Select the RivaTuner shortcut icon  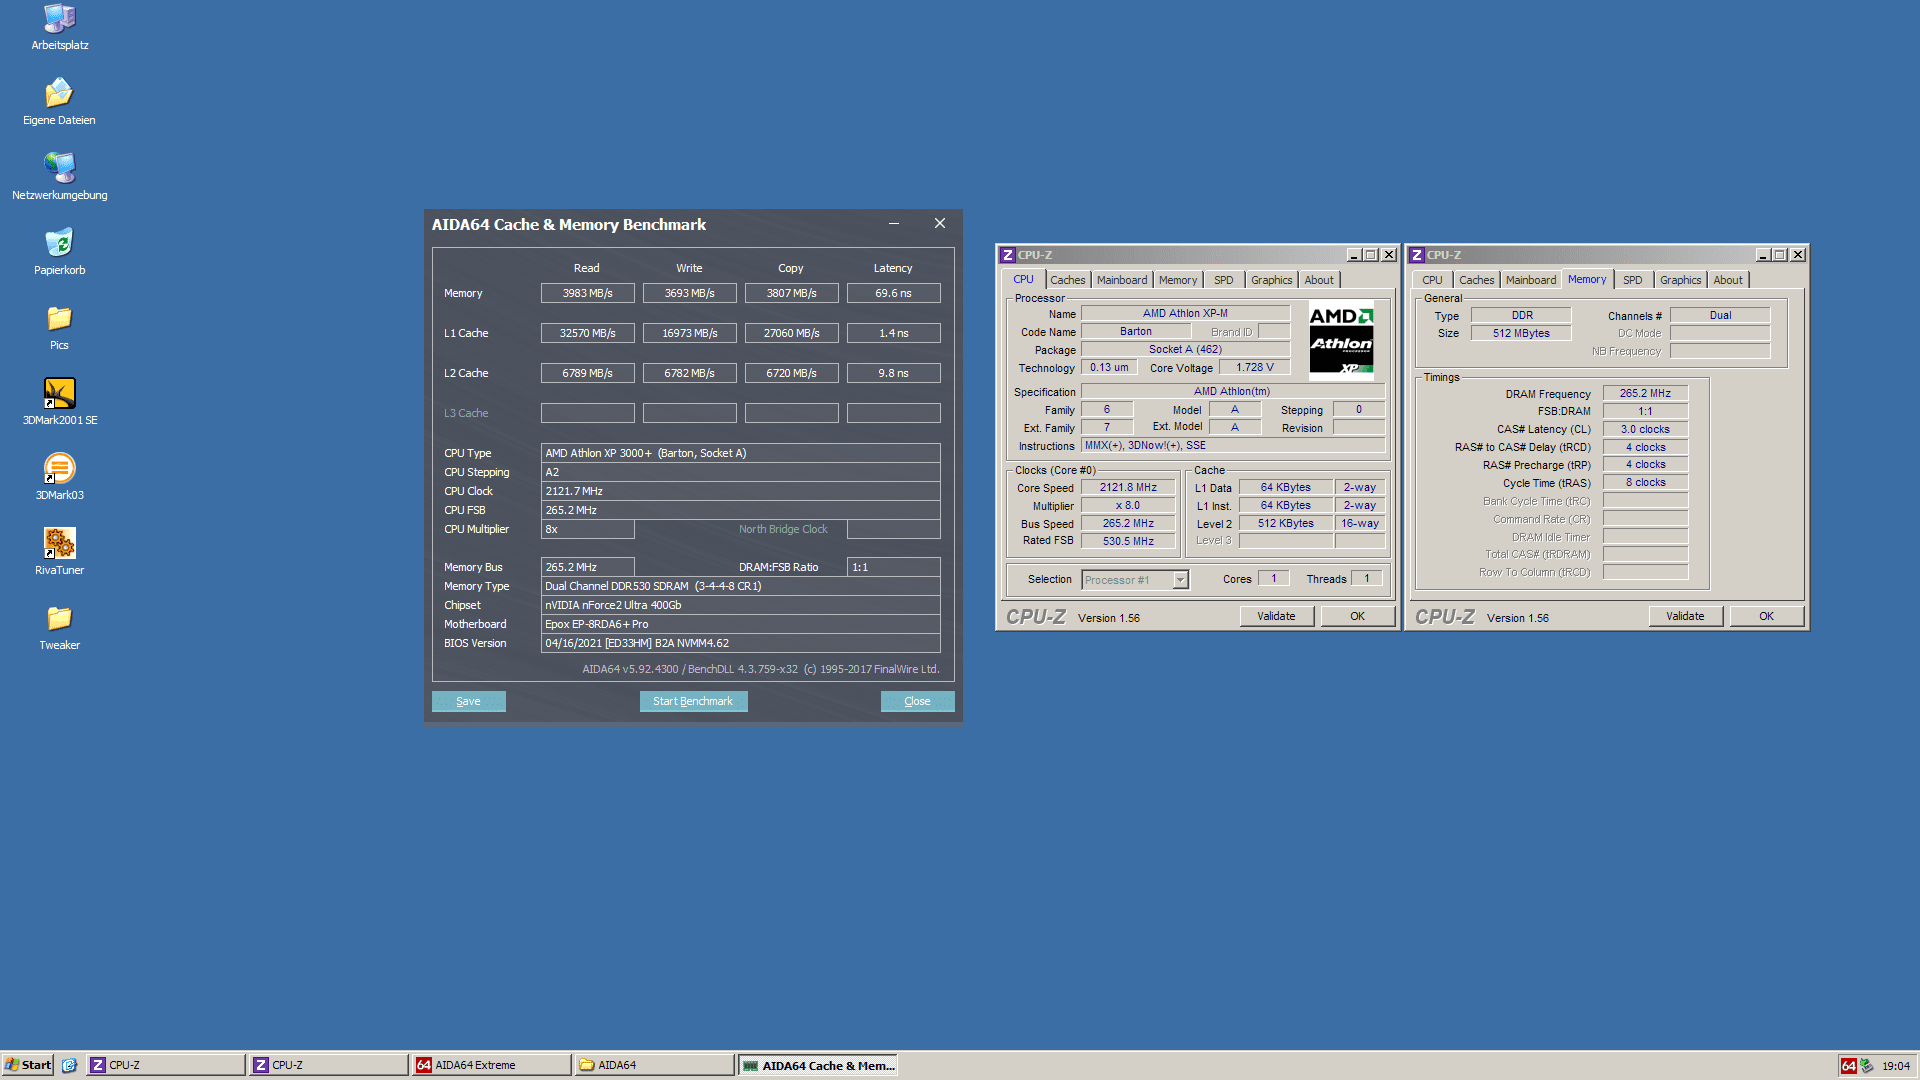pos(60,552)
